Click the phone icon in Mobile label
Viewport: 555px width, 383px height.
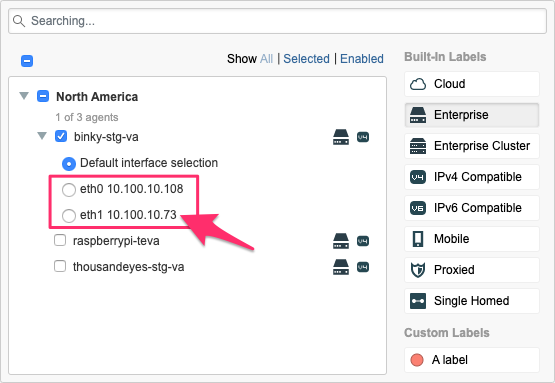click(x=418, y=239)
